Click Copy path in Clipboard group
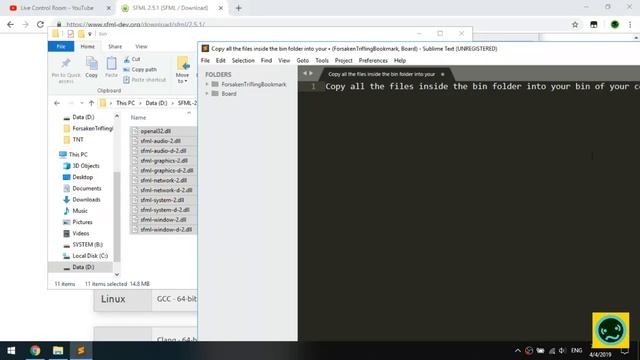The width and height of the screenshot is (640, 360). click(x=140, y=69)
